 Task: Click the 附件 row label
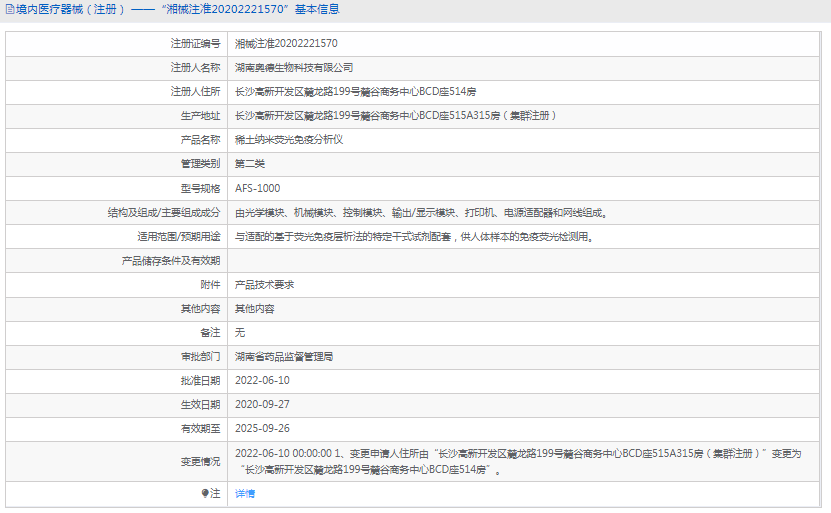click(x=210, y=285)
